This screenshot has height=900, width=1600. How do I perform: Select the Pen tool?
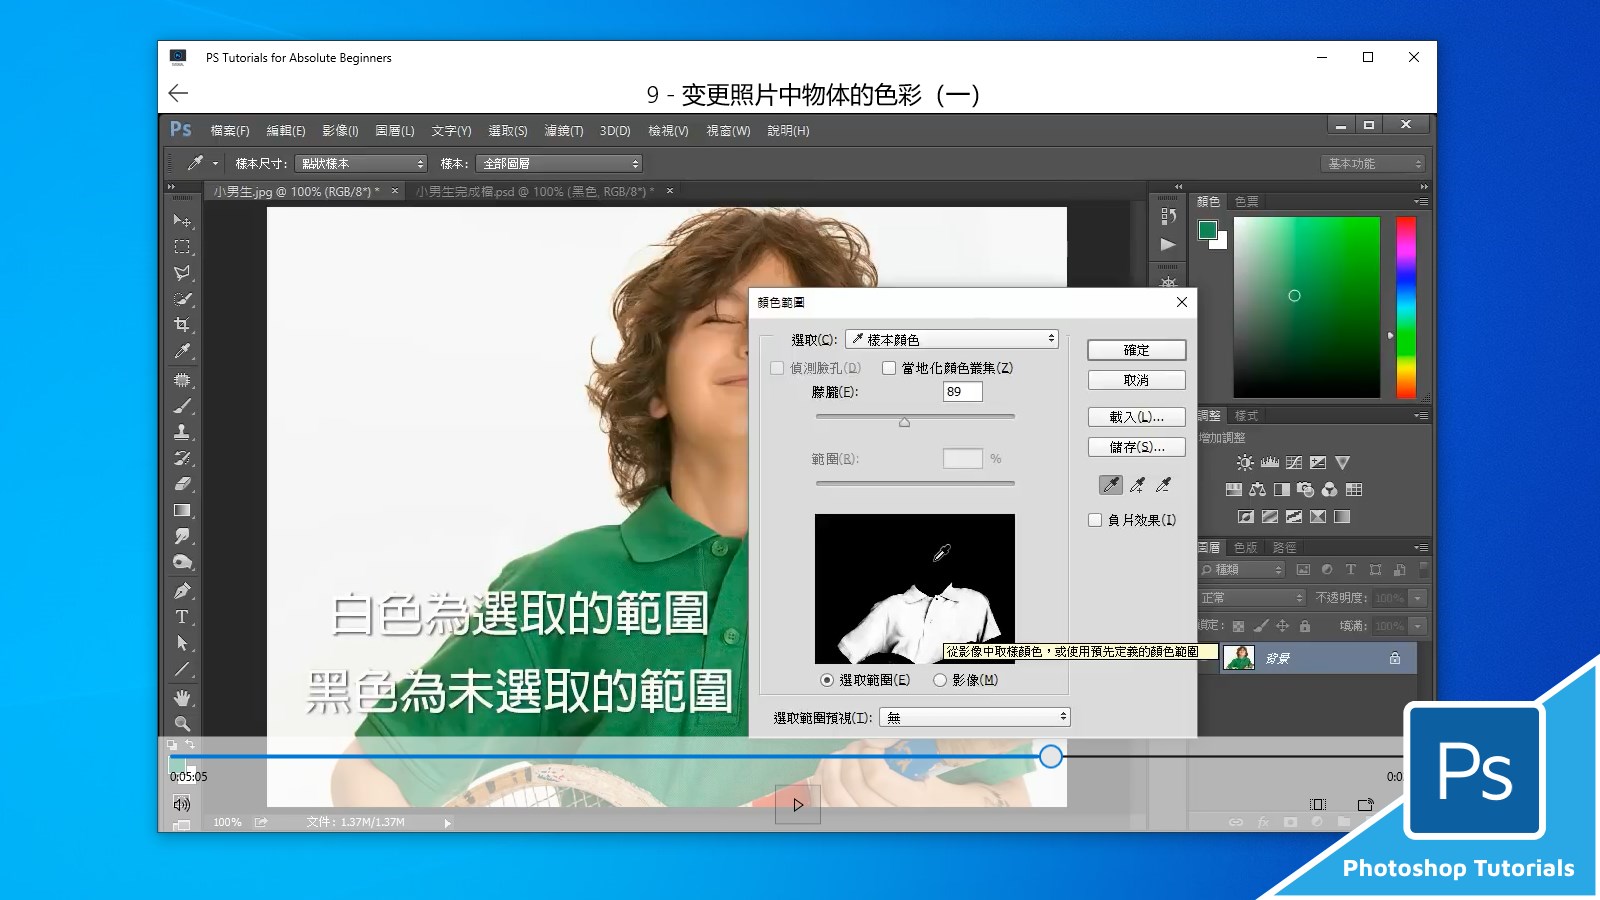(182, 591)
